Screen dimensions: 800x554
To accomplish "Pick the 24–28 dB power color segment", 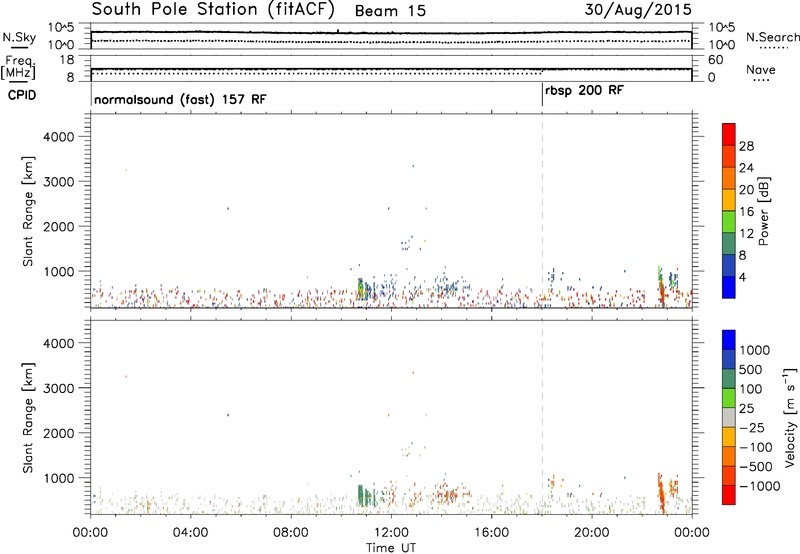I will point(729,157).
